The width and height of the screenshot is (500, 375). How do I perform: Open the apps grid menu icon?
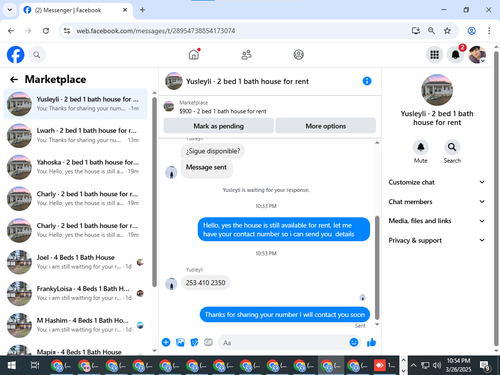[434, 55]
